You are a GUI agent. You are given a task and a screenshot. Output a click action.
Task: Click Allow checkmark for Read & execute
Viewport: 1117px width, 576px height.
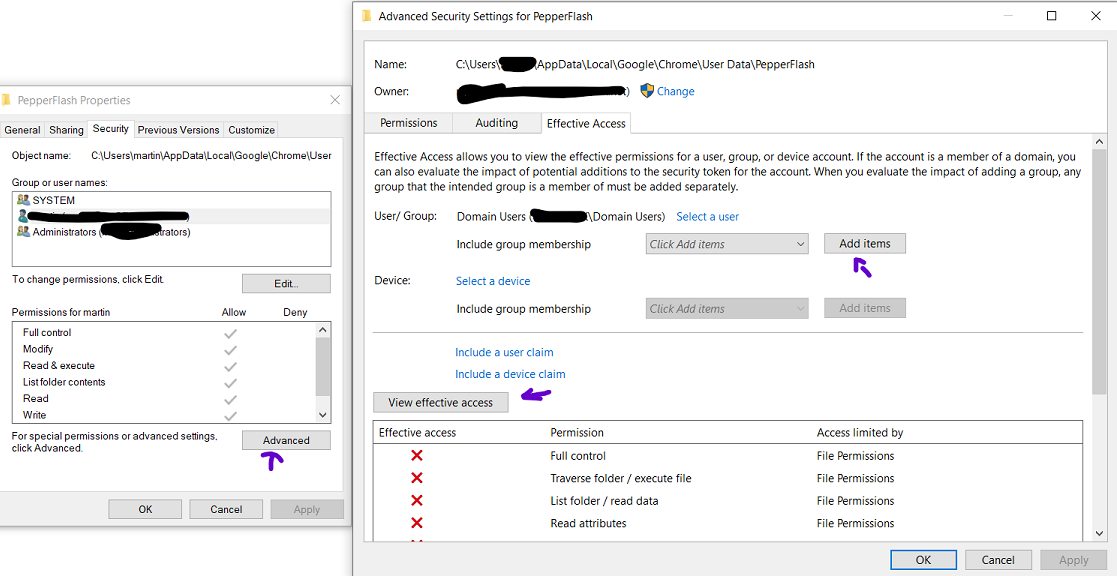tap(230, 366)
